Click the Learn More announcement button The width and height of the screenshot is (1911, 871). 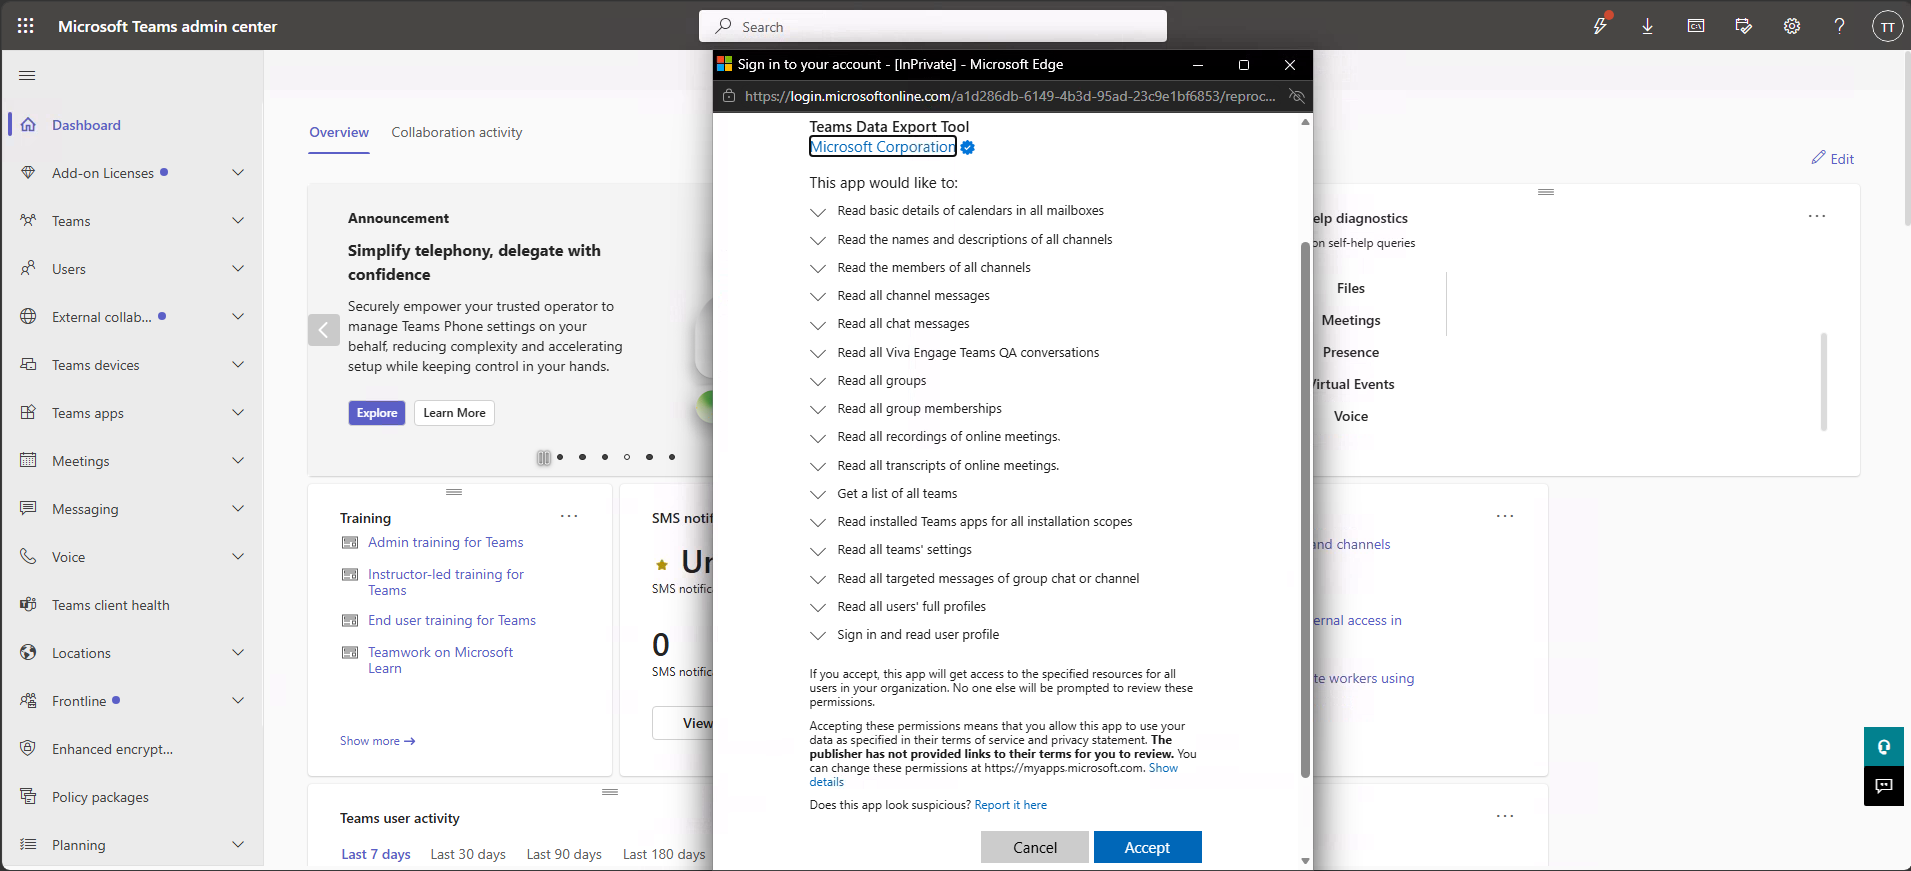click(x=454, y=413)
